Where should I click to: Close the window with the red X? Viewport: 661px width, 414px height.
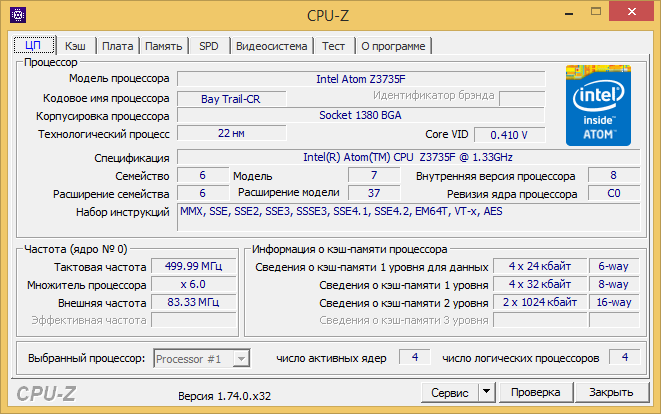(631, 11)
